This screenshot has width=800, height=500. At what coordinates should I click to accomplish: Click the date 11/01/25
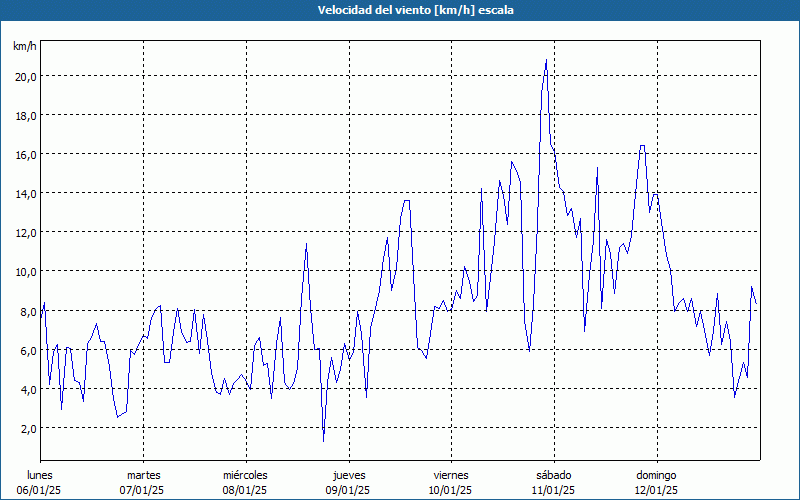(x=553, y=490)
